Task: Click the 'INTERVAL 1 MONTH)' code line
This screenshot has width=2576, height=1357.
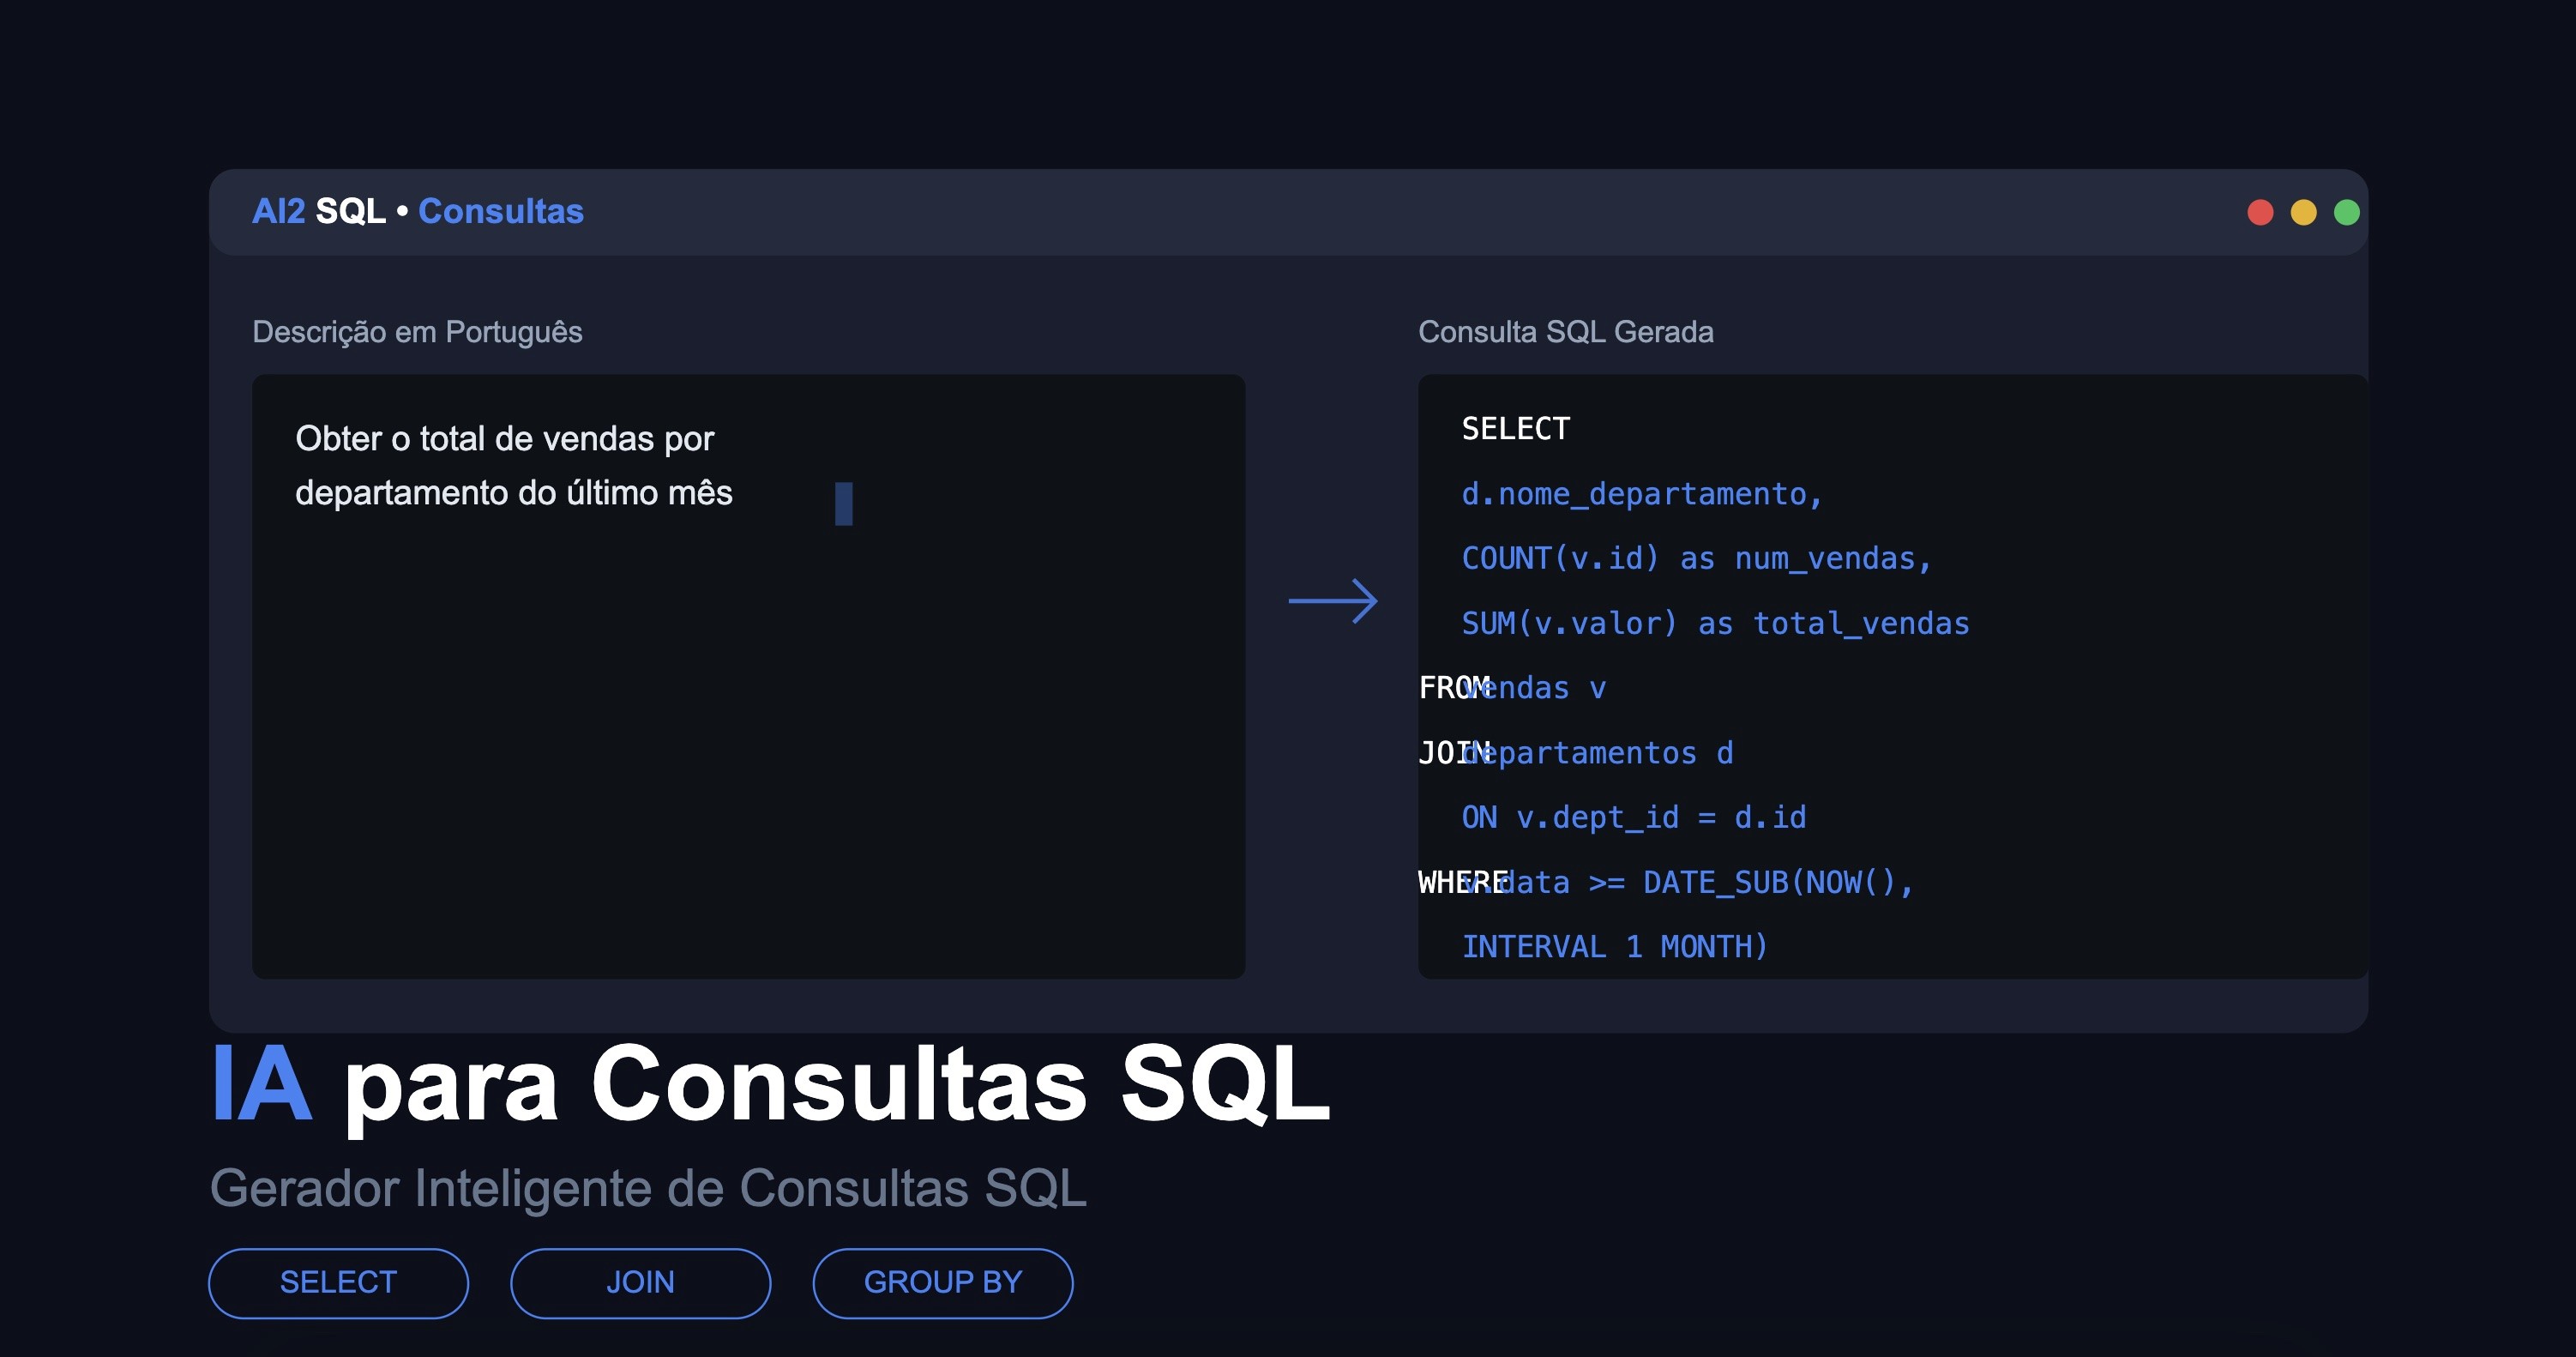Action: tap(1615, 947)
